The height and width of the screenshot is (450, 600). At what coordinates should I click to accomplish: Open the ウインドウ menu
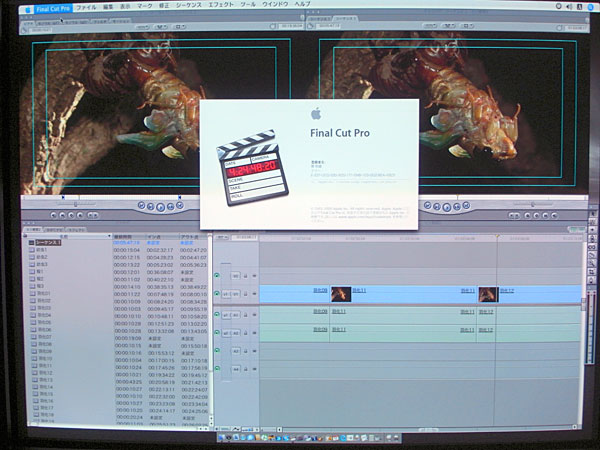(275, 5)
